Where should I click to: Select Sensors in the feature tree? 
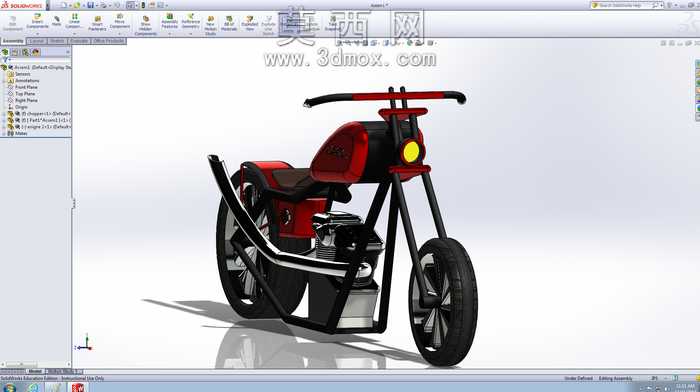23,74
